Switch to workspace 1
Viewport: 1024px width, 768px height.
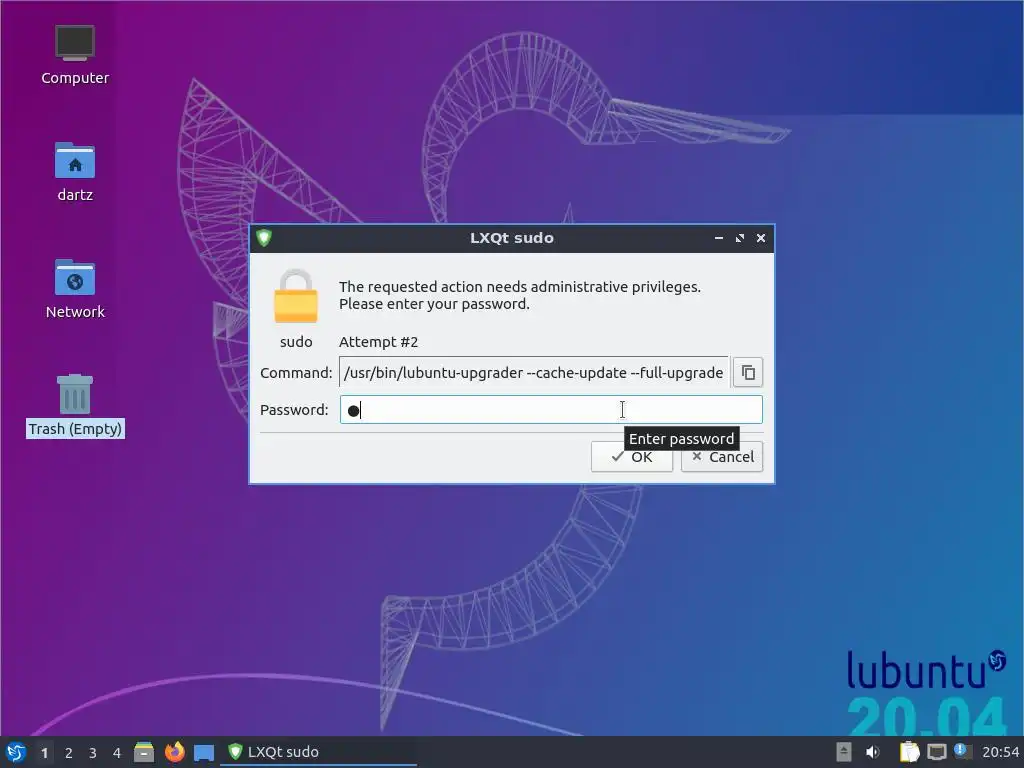44,753
